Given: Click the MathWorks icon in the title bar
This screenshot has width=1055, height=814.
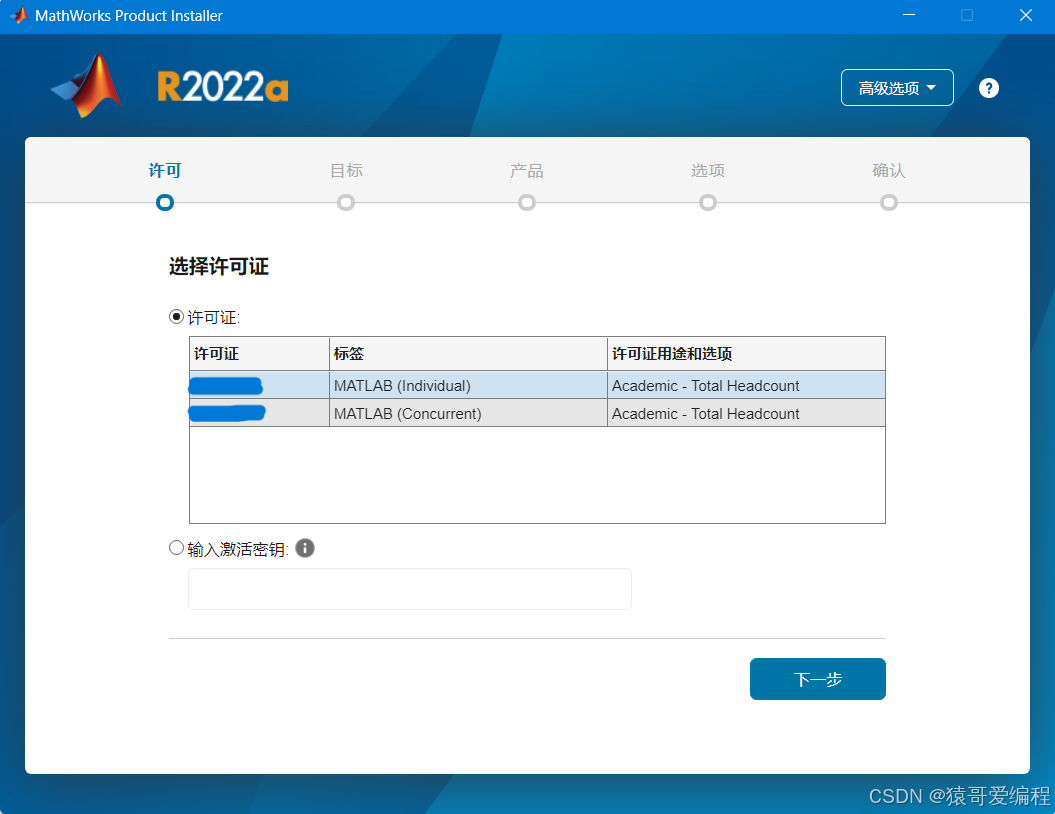Looking at the screenshot, I should coord(19,15).
